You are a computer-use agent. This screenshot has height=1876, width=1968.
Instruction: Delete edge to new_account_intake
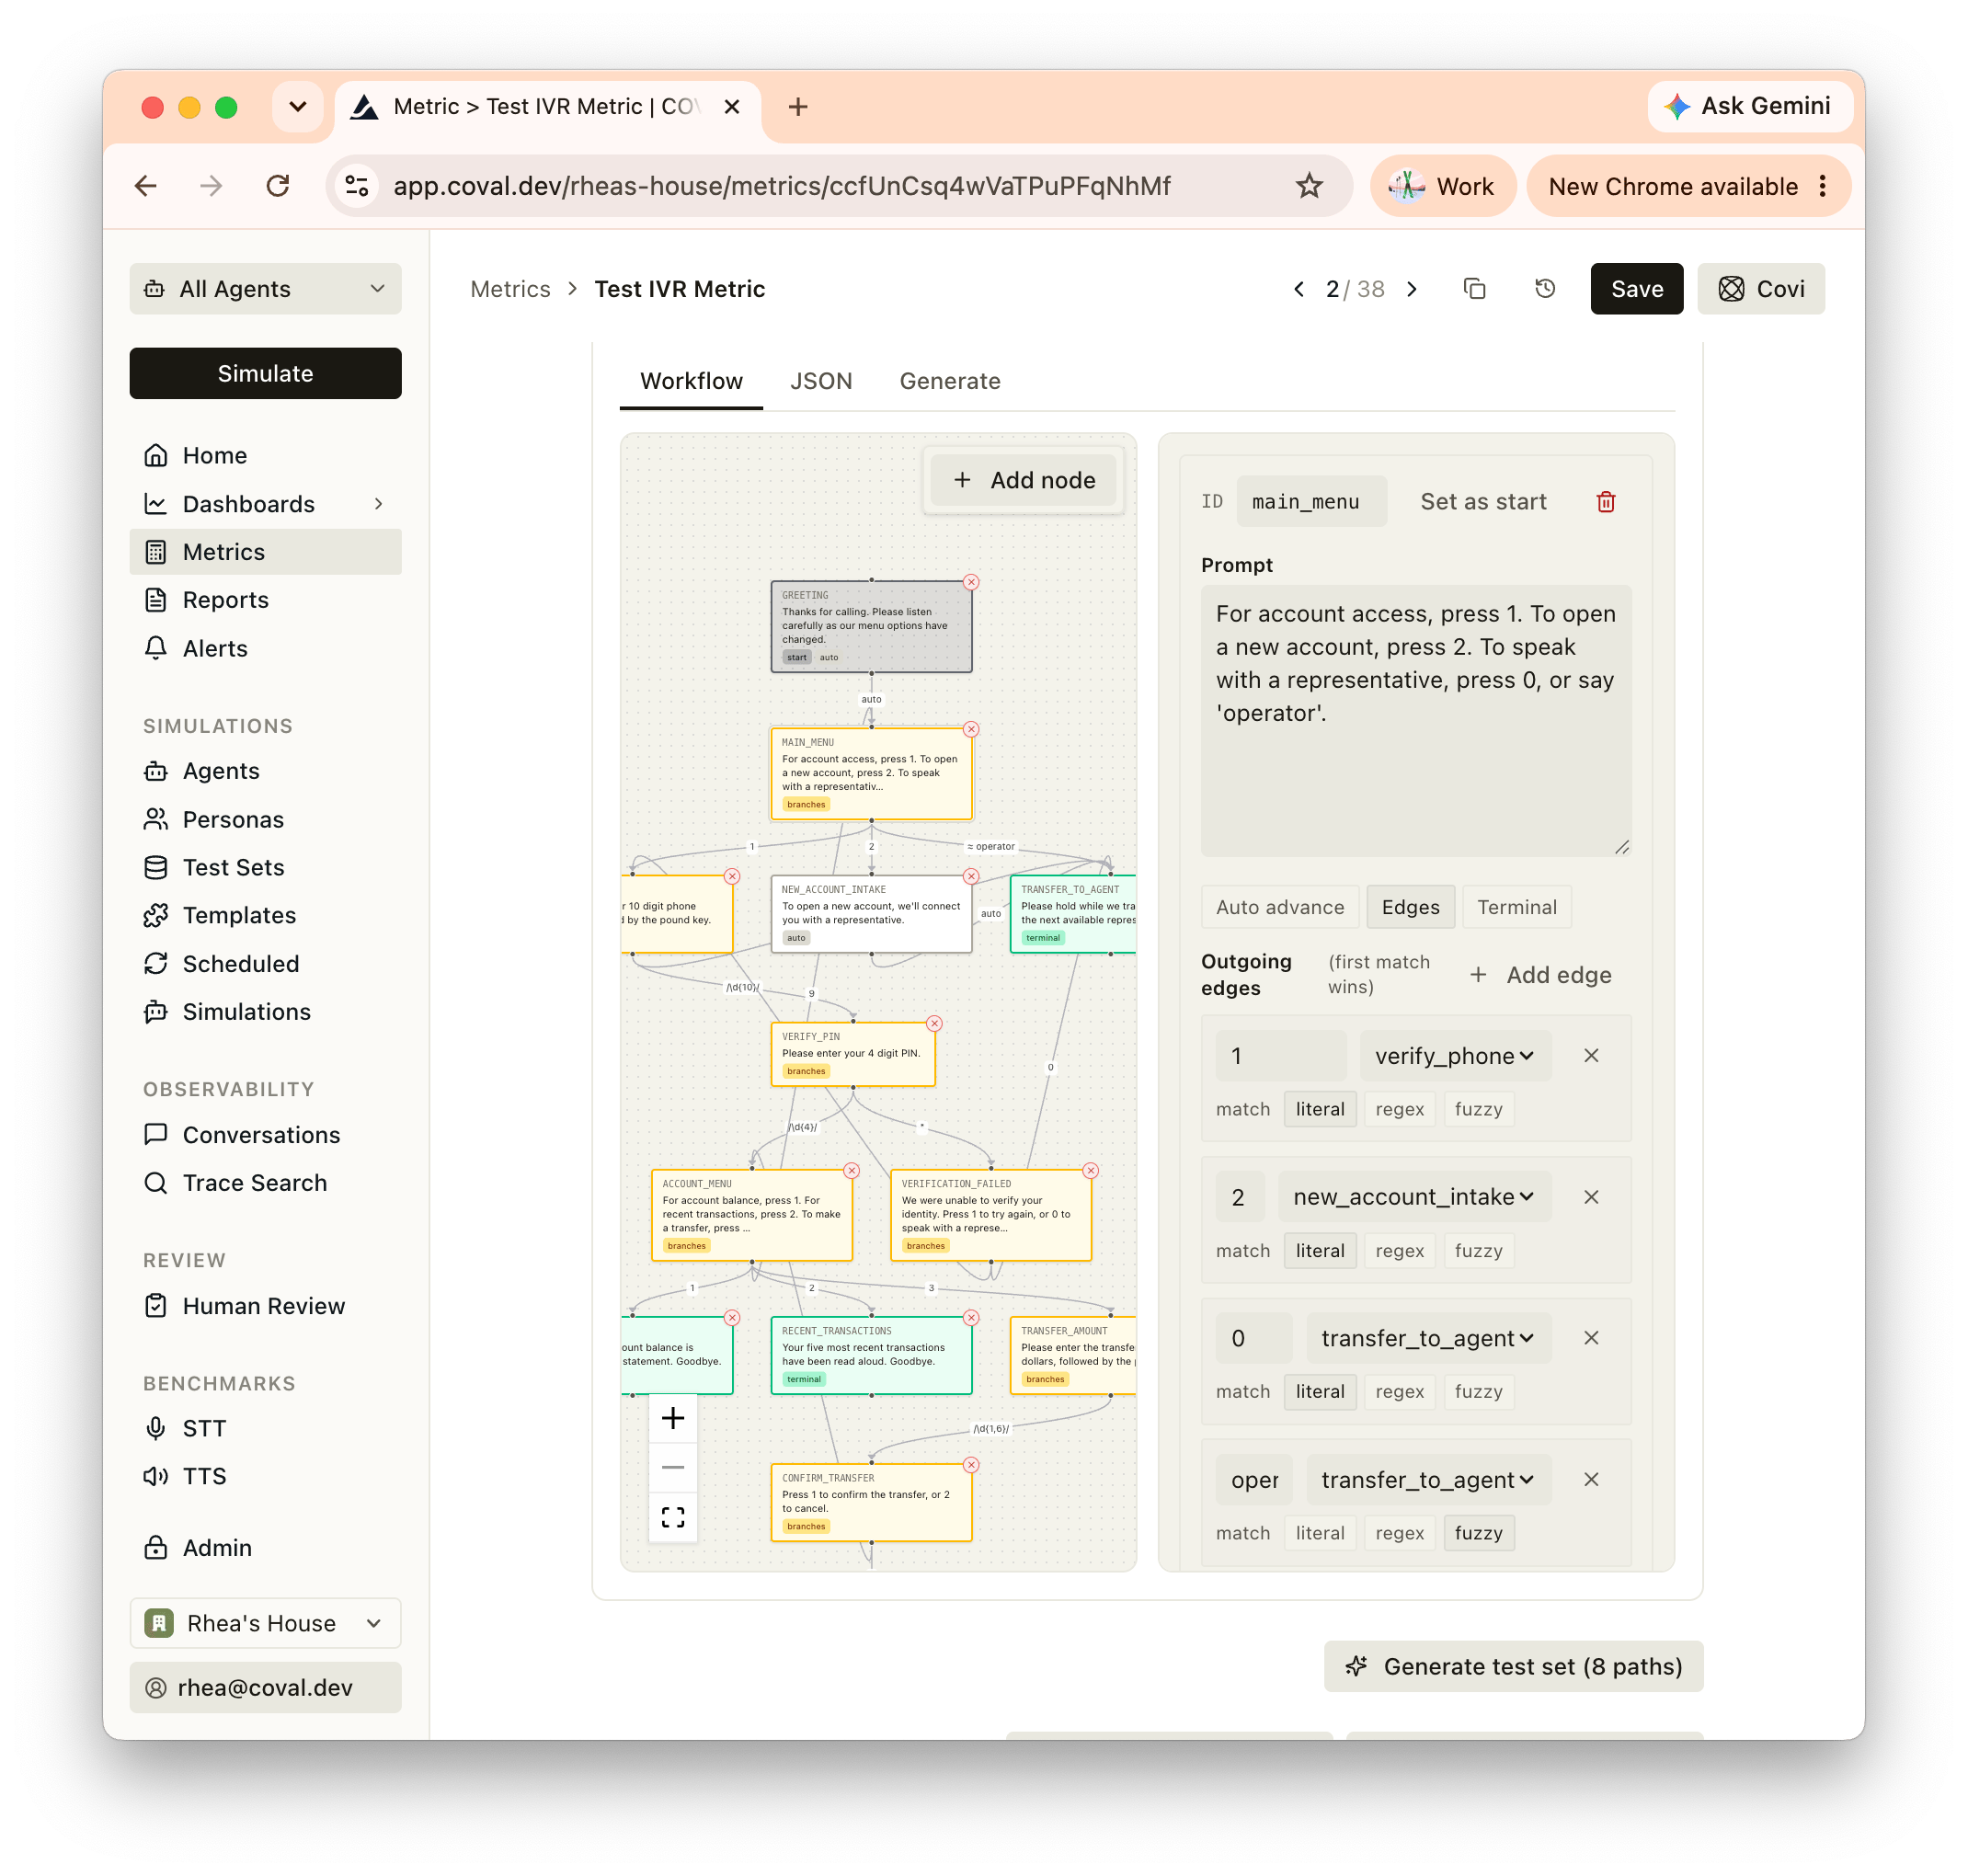1591,1197
